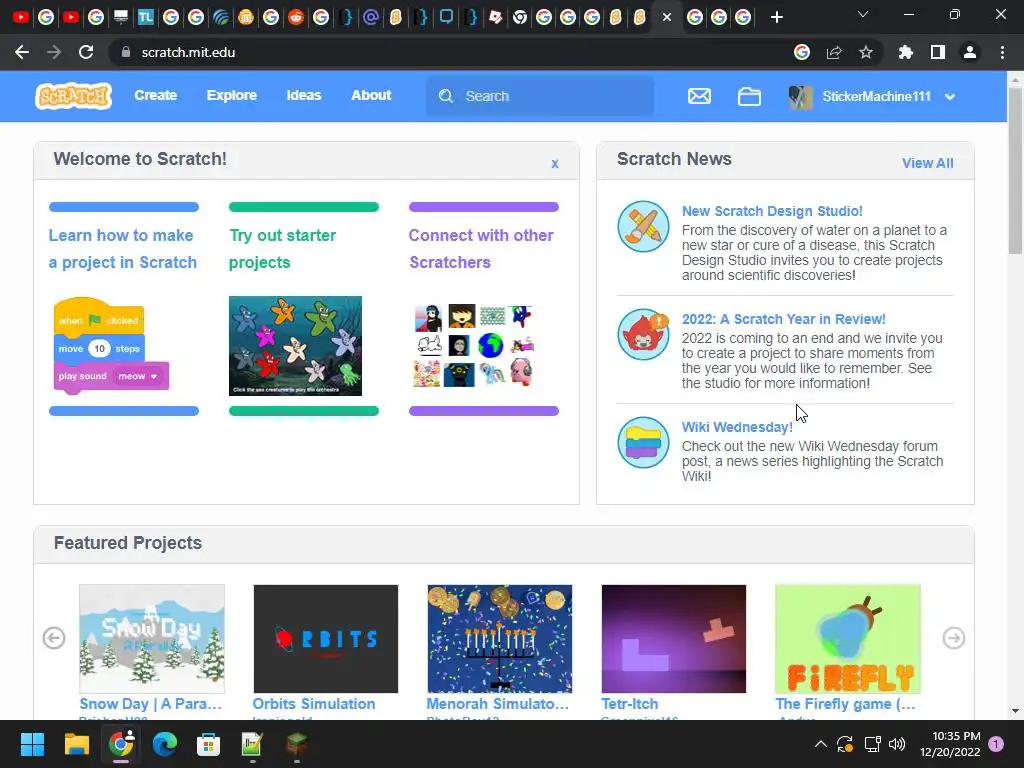The height and width of the screenshot is (768, 1024).
Task: Click the StickerMachine111 profile avatar
Action: [800, 97]
